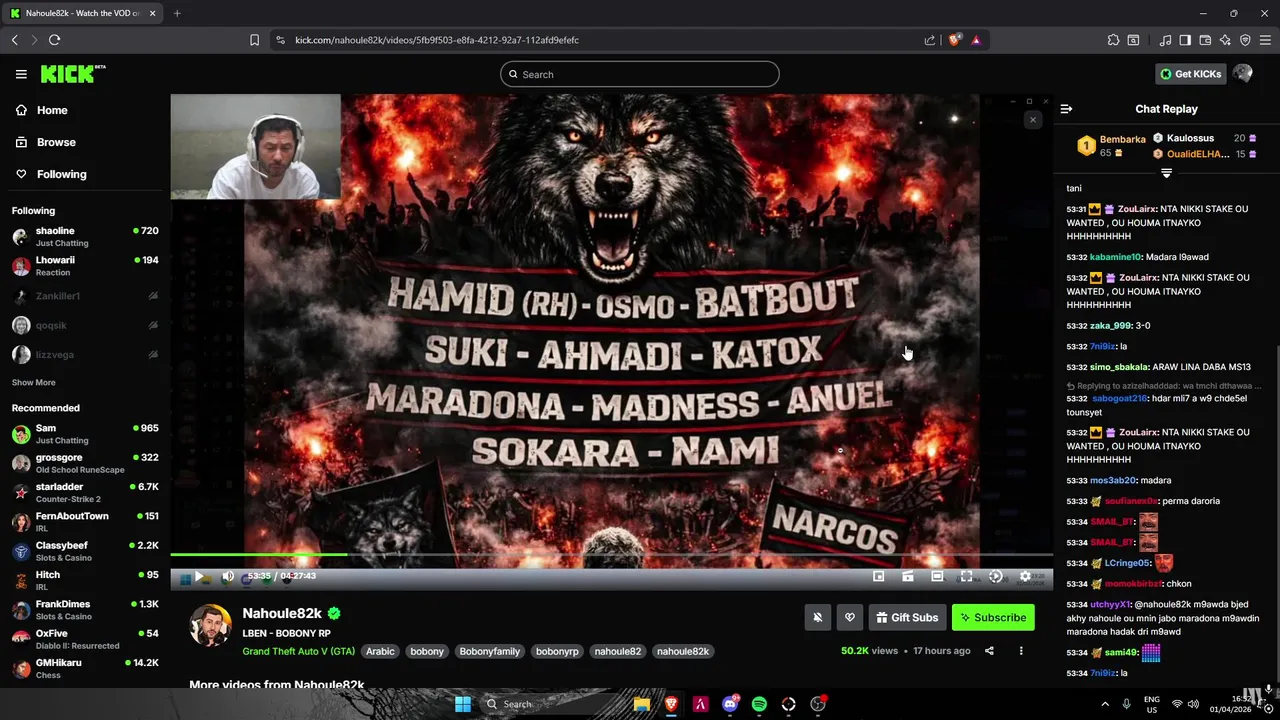This screenshot has width=1280, height=720.
Task: Open Discord from the taskbar
Action: pyautogui.click(x=730, y=704)
